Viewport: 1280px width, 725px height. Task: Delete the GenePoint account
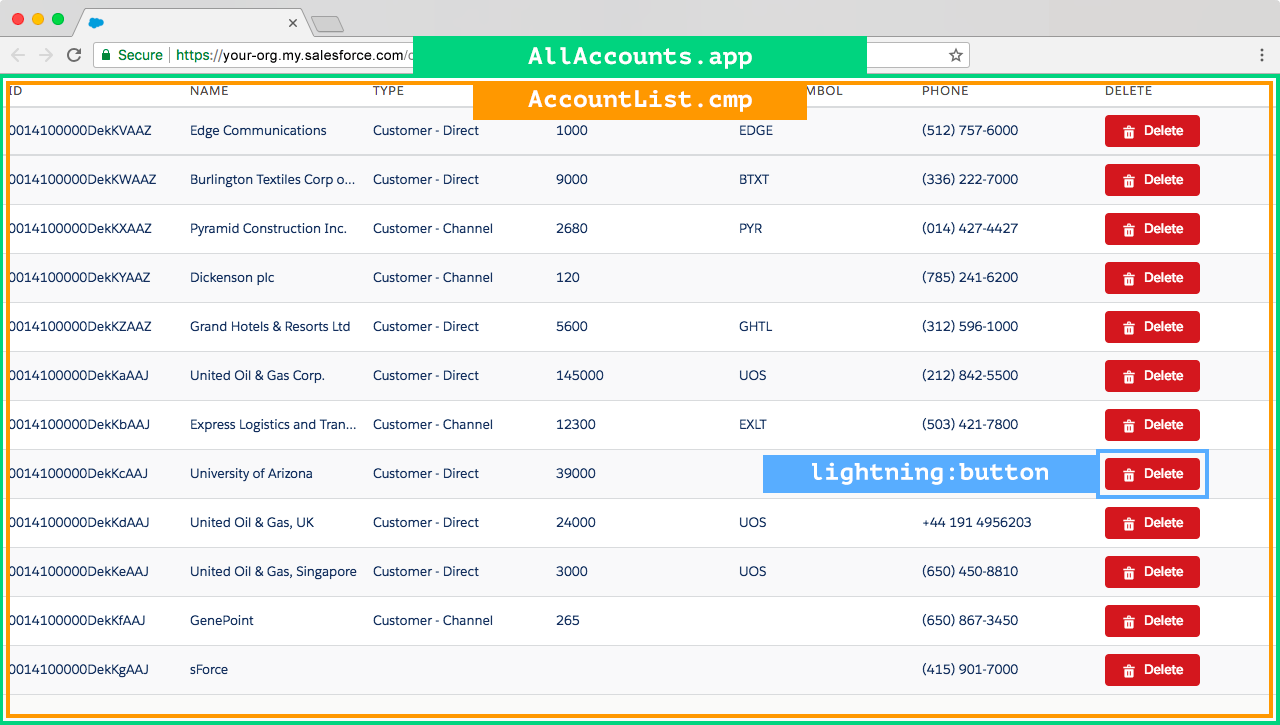coord(1152,621)
